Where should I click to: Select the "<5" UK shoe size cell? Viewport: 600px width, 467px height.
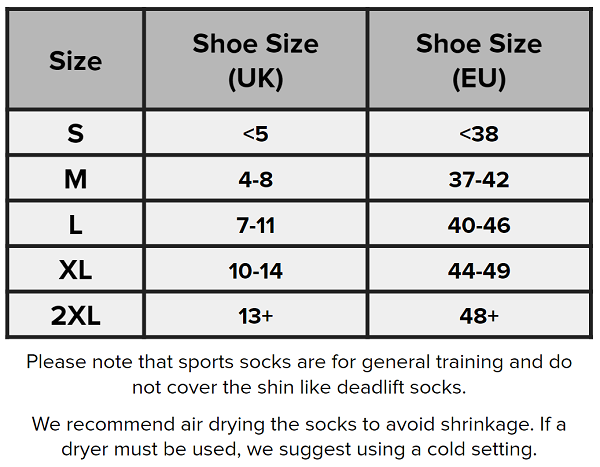(256, 133)
